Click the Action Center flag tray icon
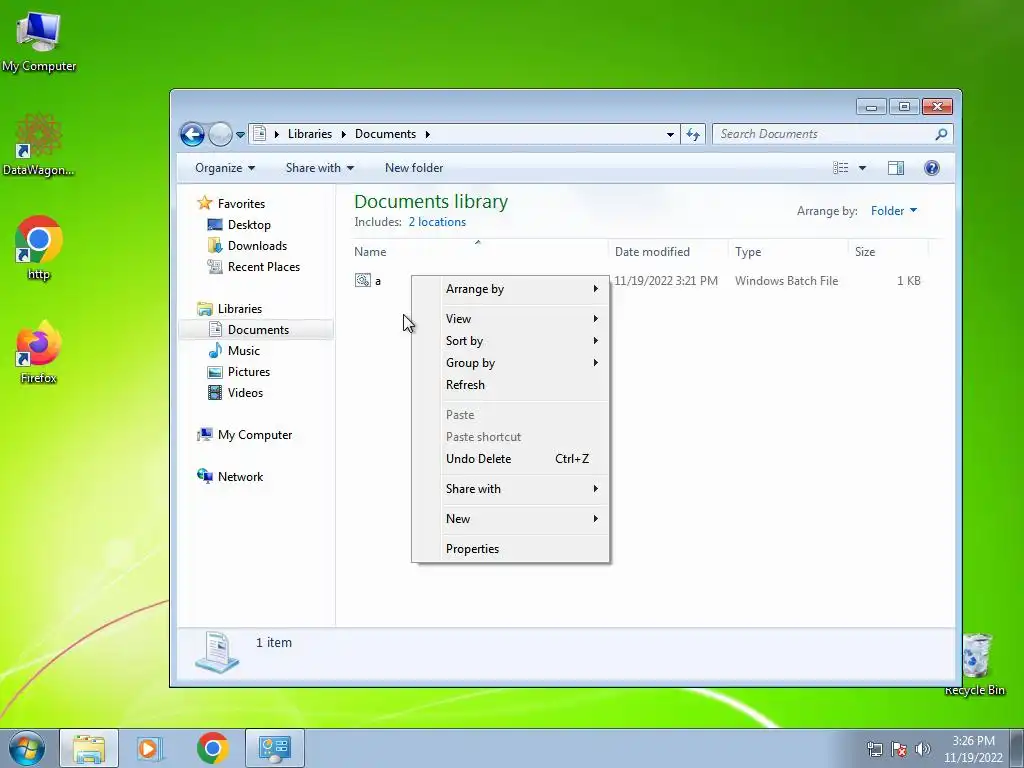Viewport: 1024px width, 768px height. [899, 749]
